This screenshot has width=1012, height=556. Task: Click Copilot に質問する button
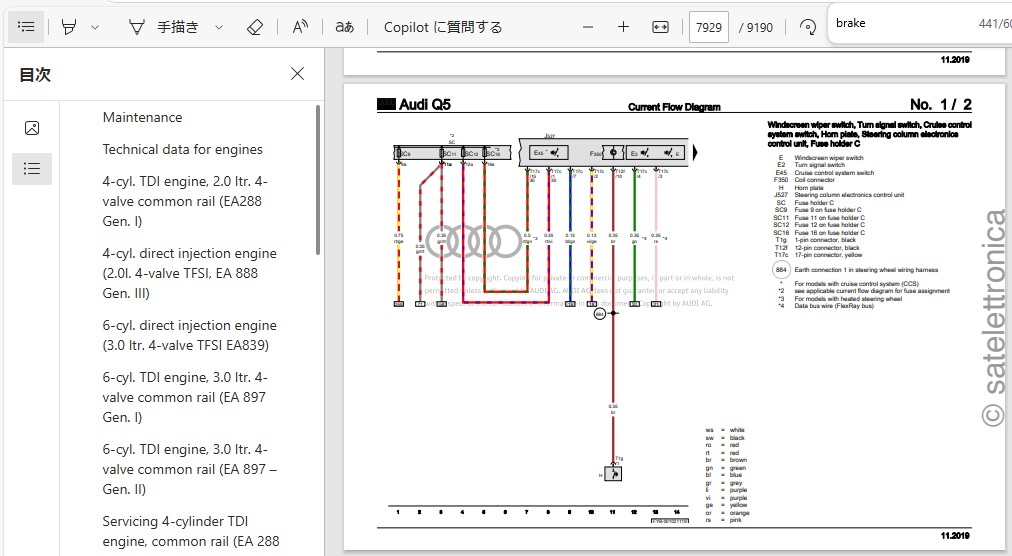pos(443,27)
